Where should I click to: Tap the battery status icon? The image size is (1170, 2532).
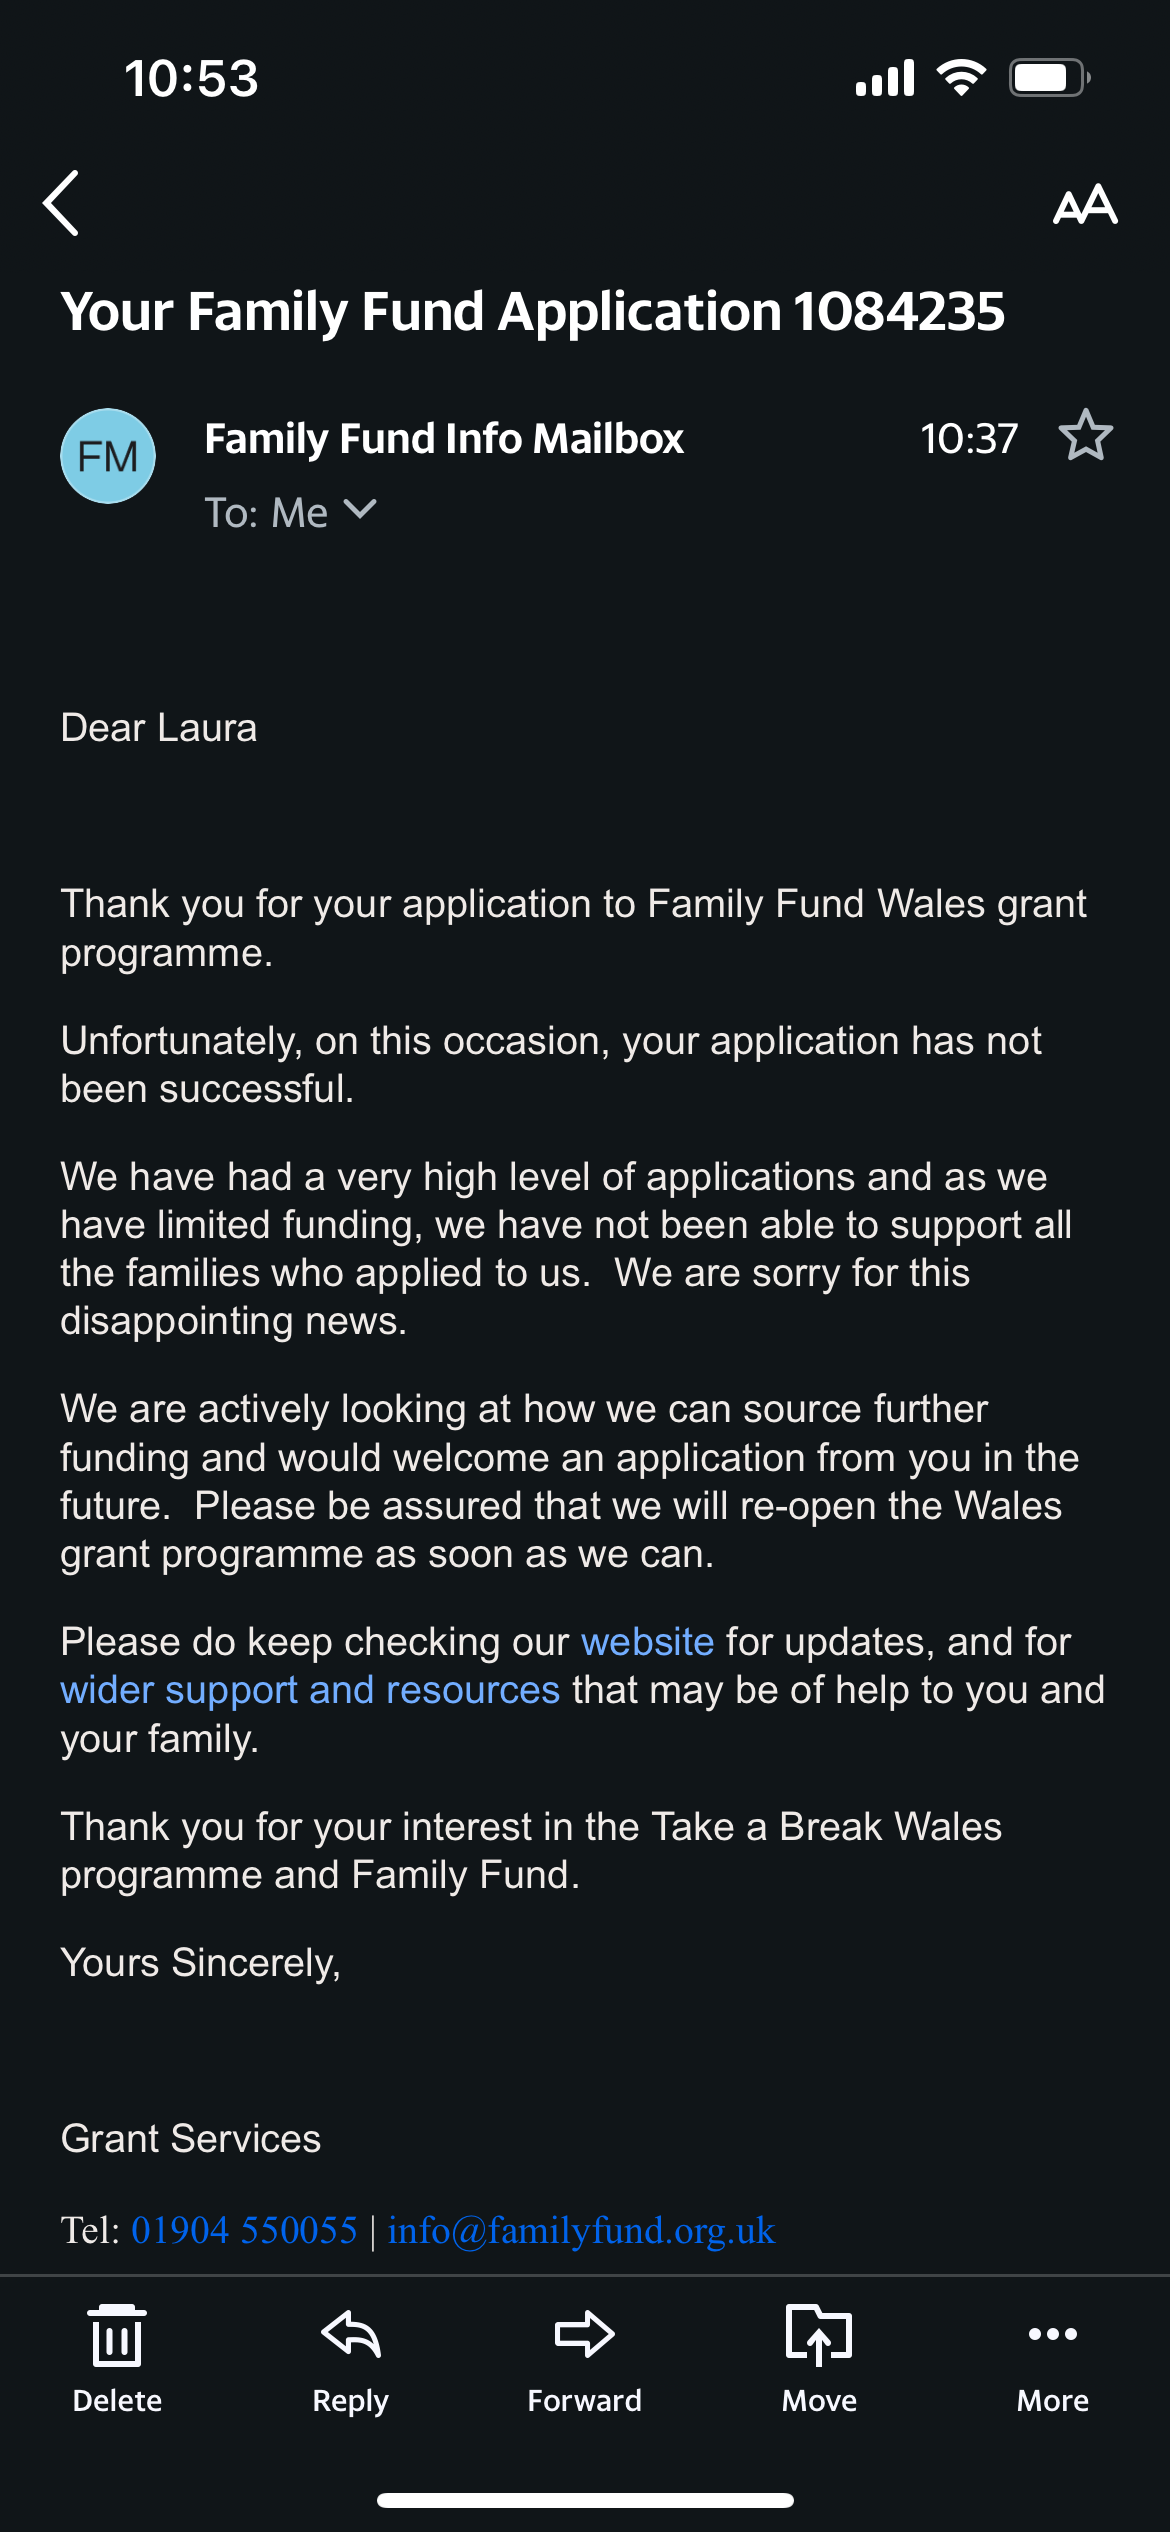click(1048, 78)
